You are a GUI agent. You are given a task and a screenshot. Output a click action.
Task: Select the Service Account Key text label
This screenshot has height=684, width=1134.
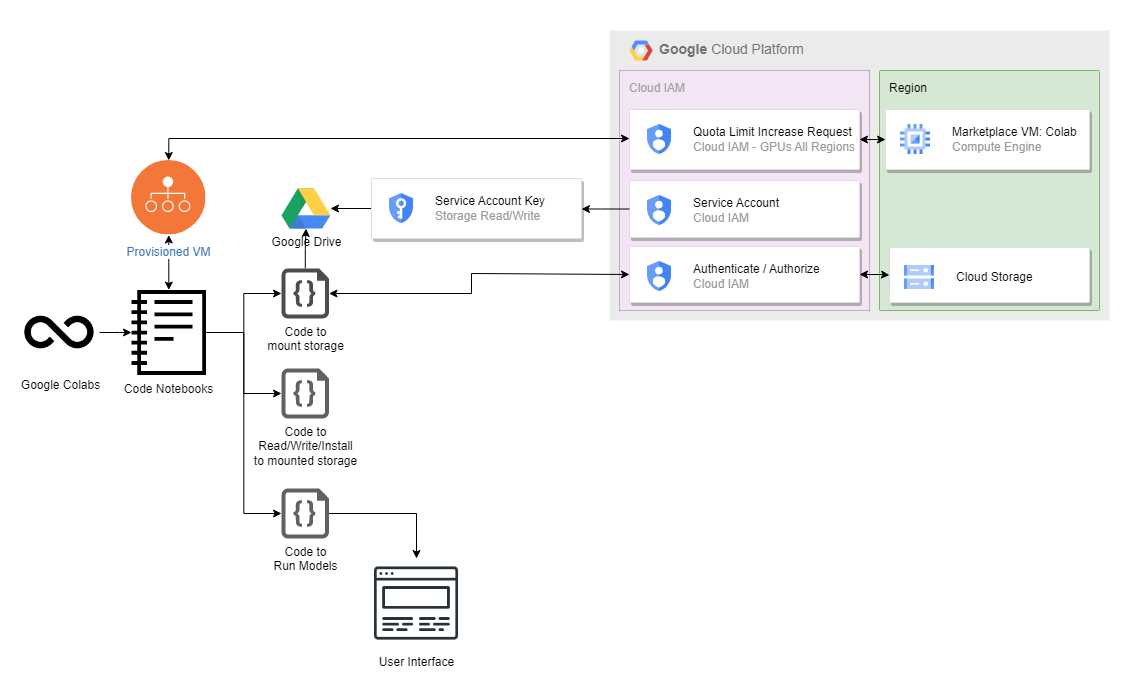tap(490, 201)
